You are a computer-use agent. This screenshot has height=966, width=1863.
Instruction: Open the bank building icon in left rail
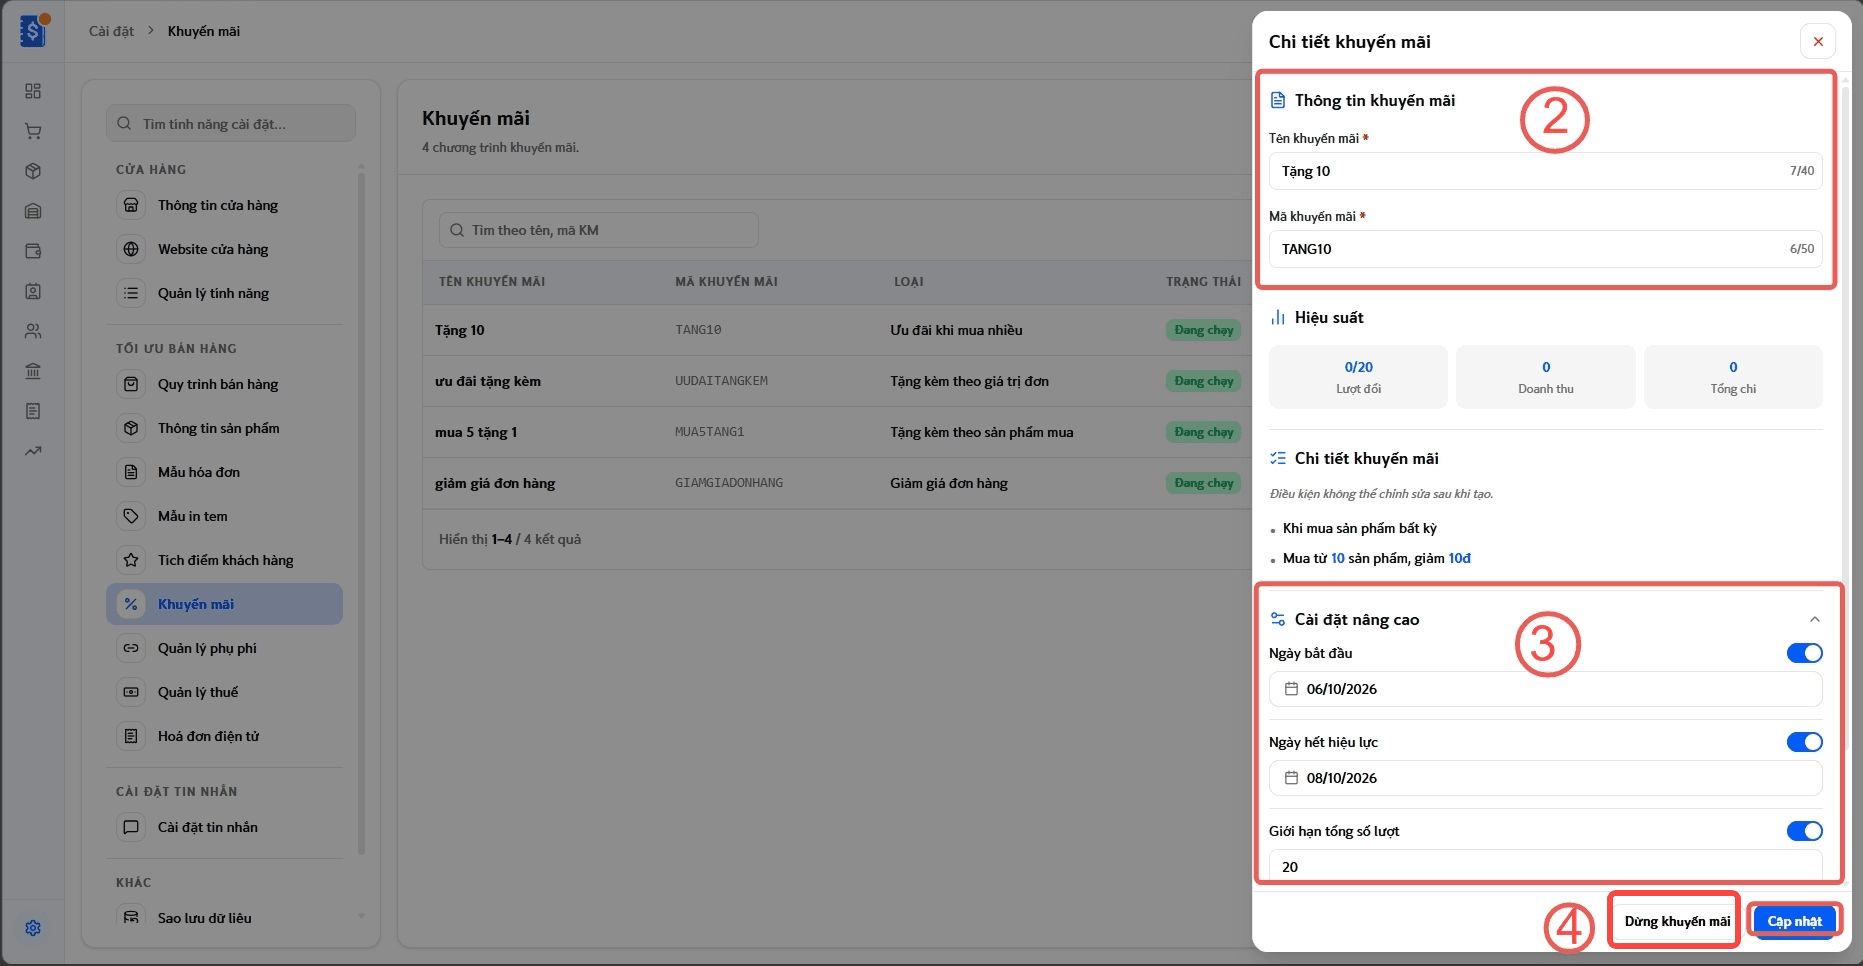[x=33, y=371]
